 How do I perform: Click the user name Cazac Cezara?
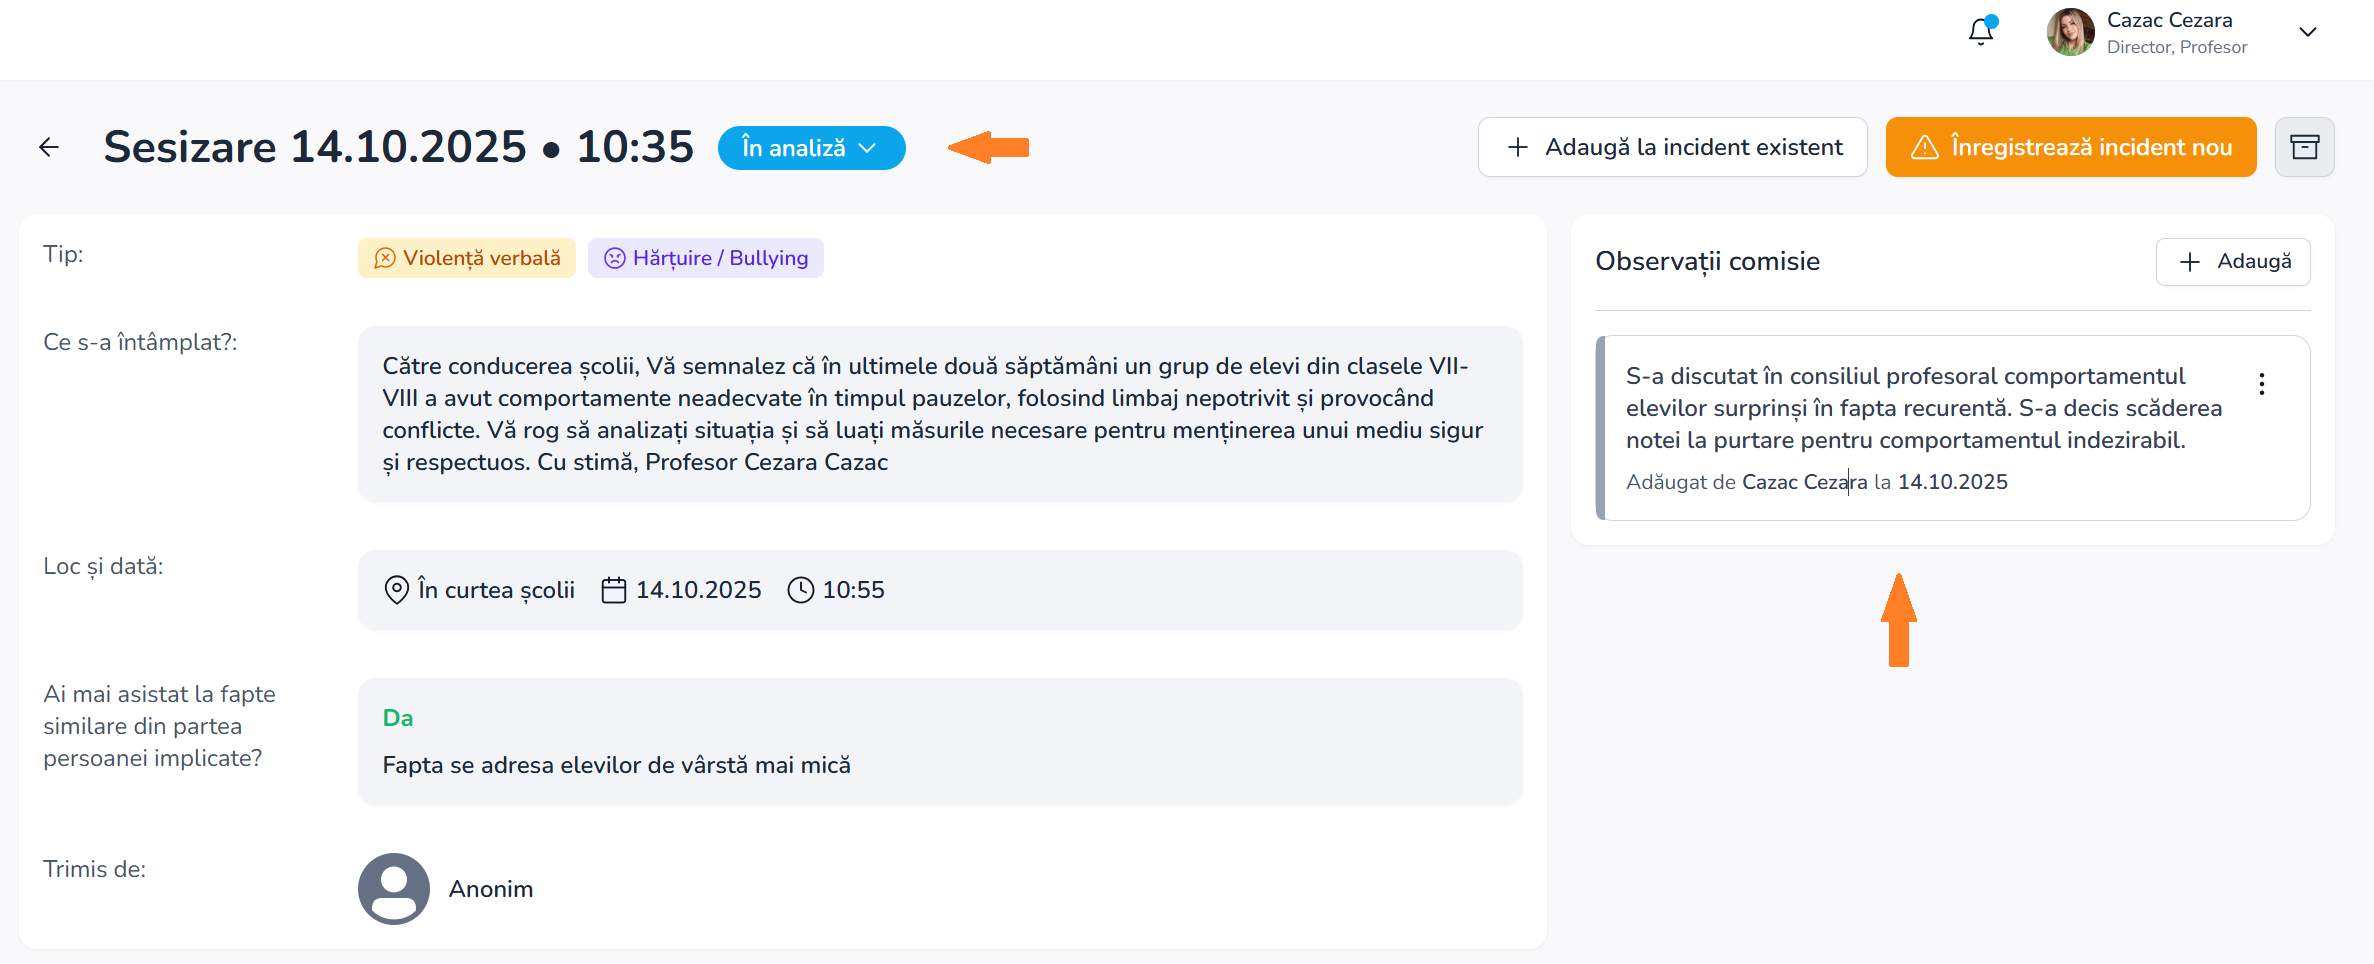(x=2169, y=20)
